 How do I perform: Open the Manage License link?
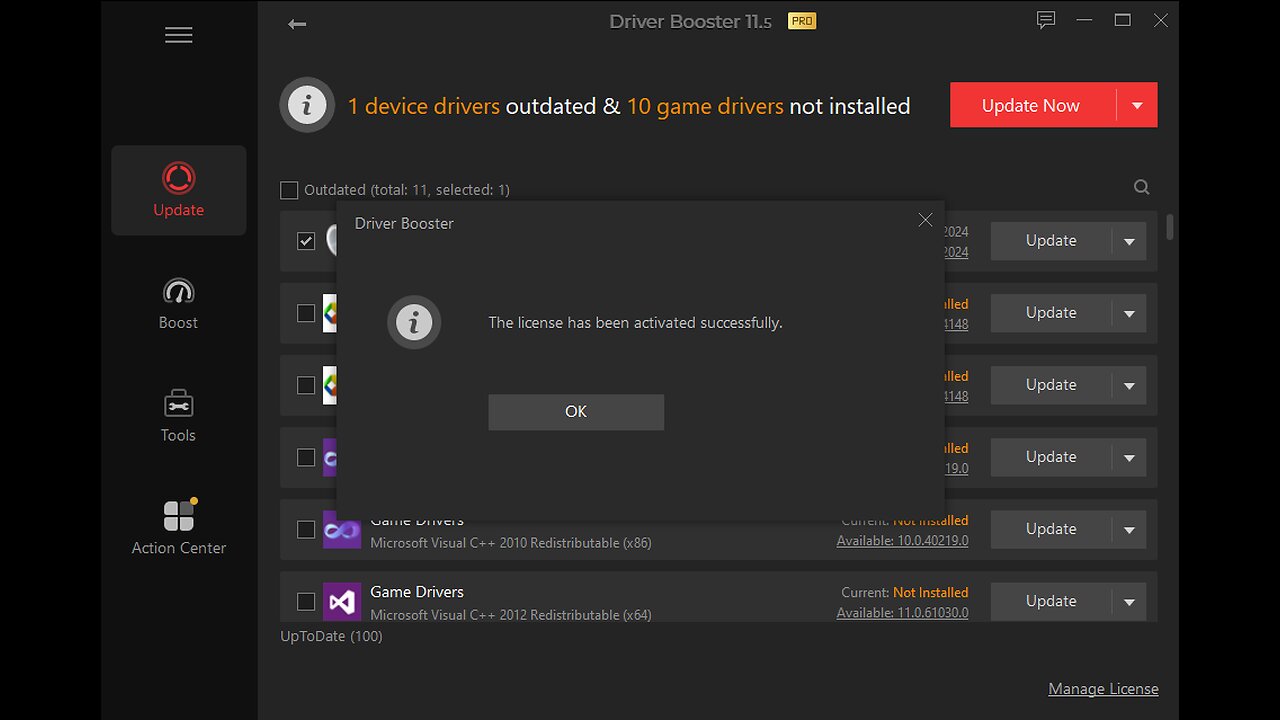(1103, 689)
